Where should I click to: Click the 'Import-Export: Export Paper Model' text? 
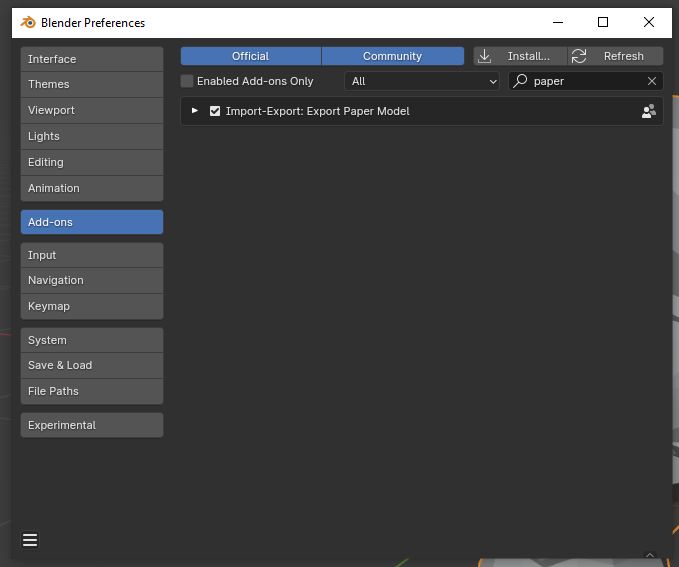[x=317, y=111]
